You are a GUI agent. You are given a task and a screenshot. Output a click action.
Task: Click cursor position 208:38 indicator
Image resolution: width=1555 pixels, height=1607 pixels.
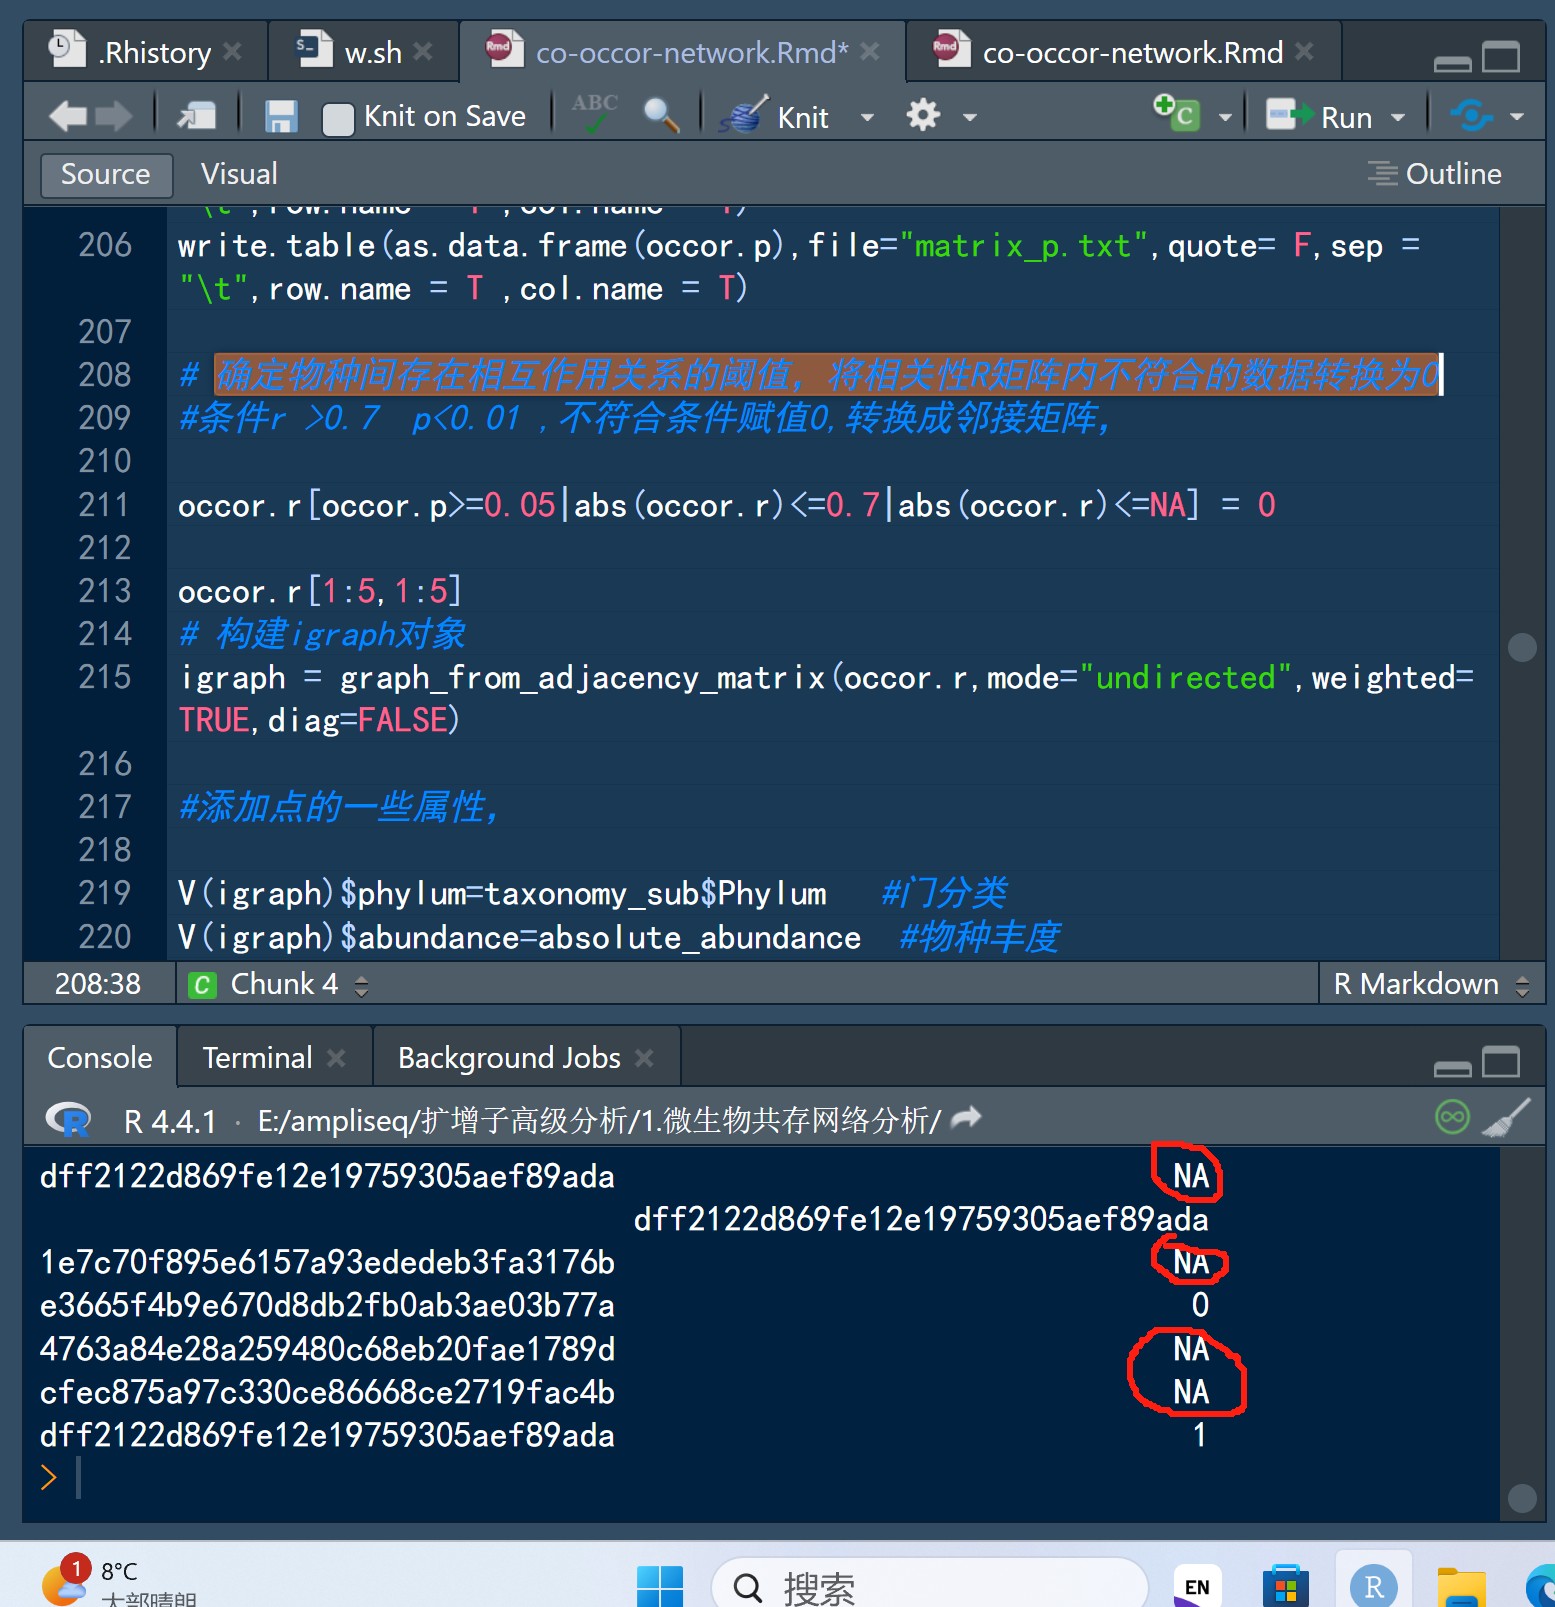pyautogui.click(x=98, y=985)
